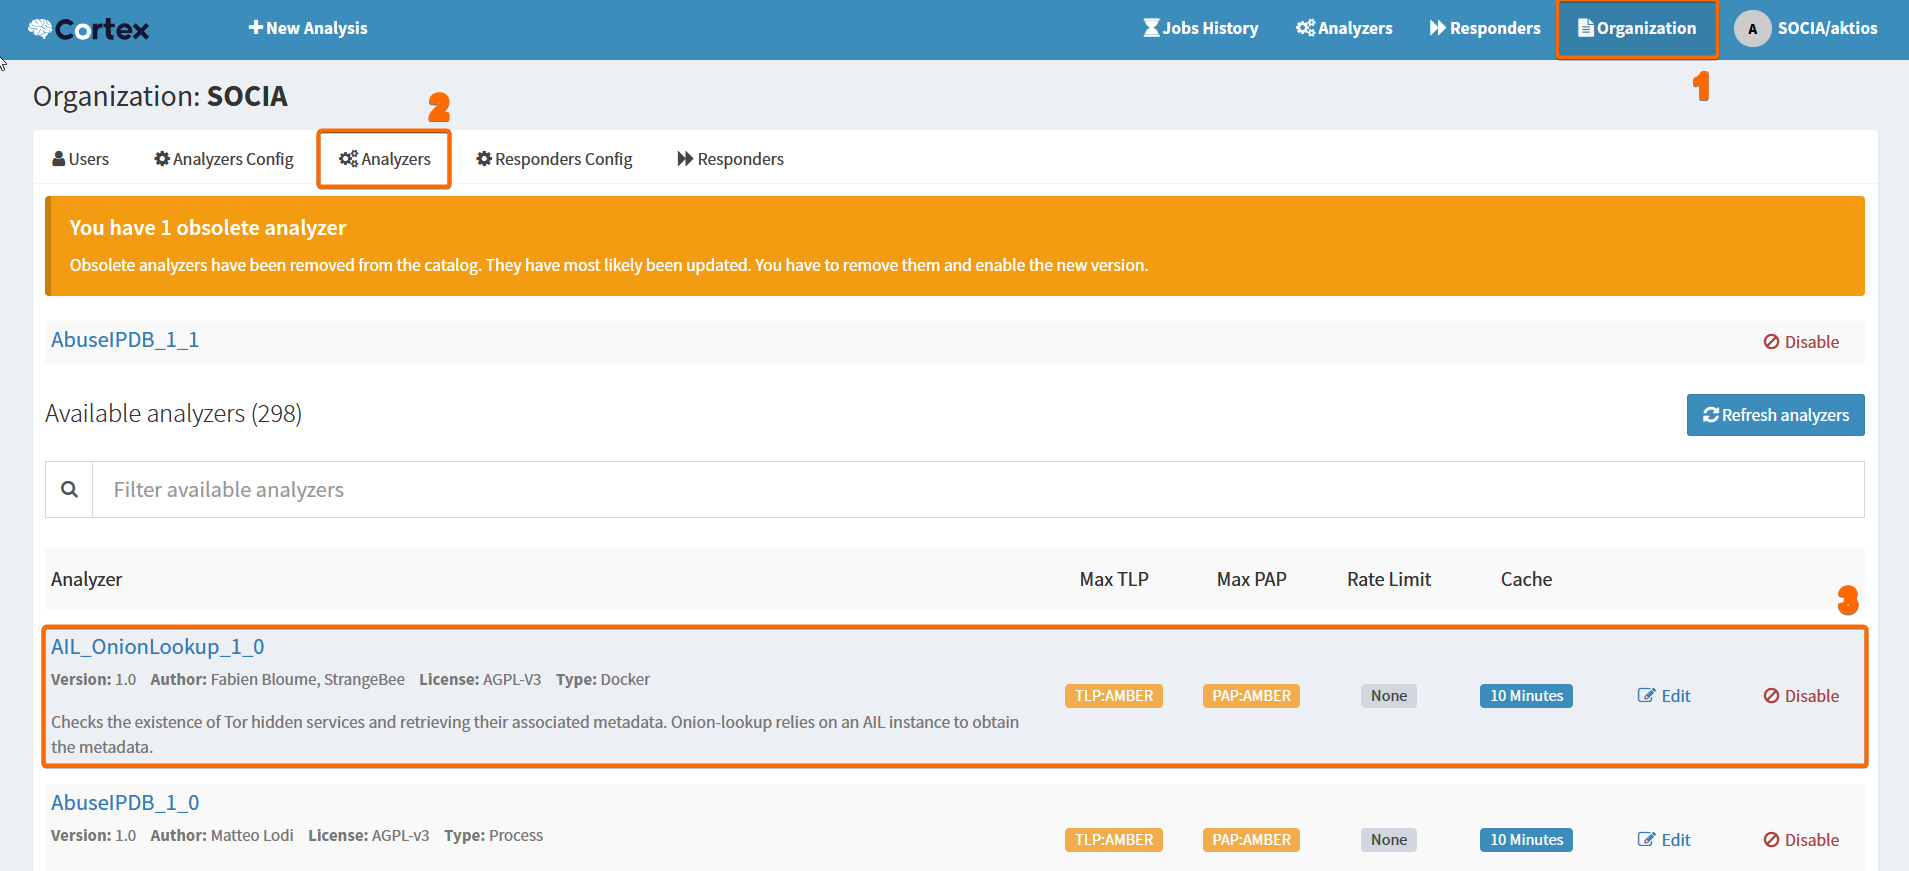1909x871 pixels.
Task: Click the Available analyzers (298) heading
Action: click(173, 413)
